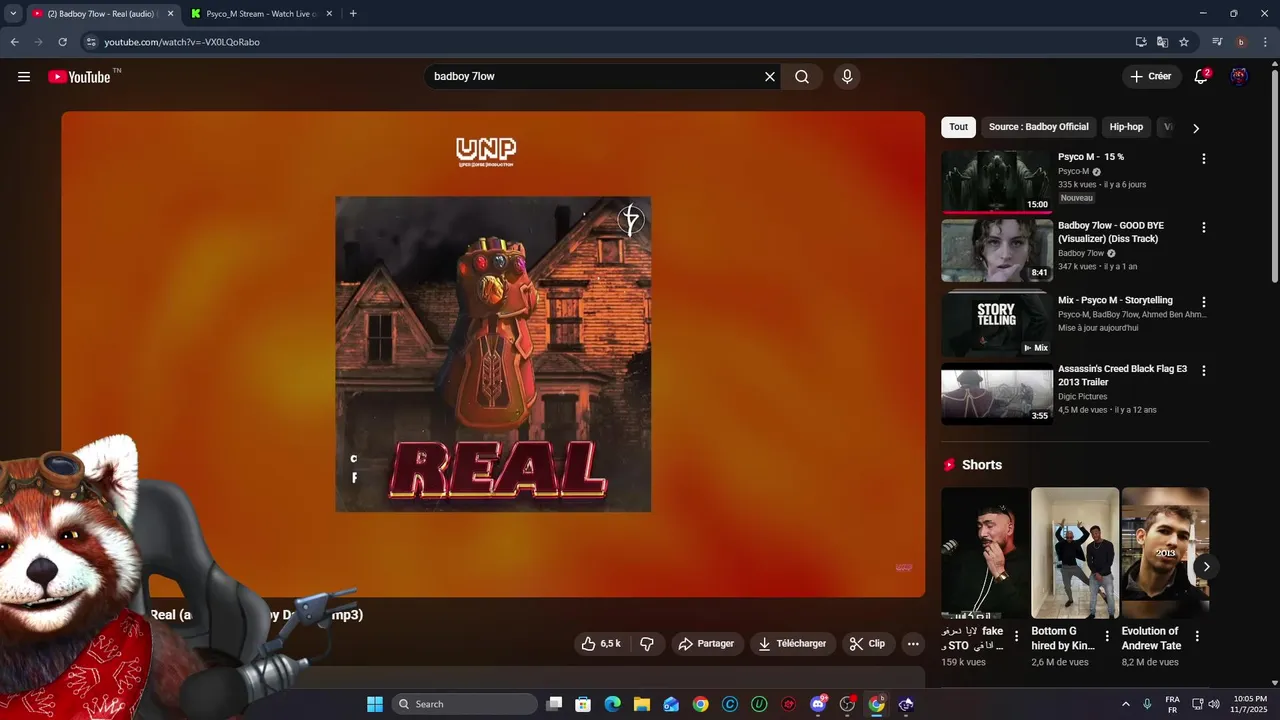This screenshot has height=720, width=1280.
Task: Click the browser address bar URL
Action: 182,42
